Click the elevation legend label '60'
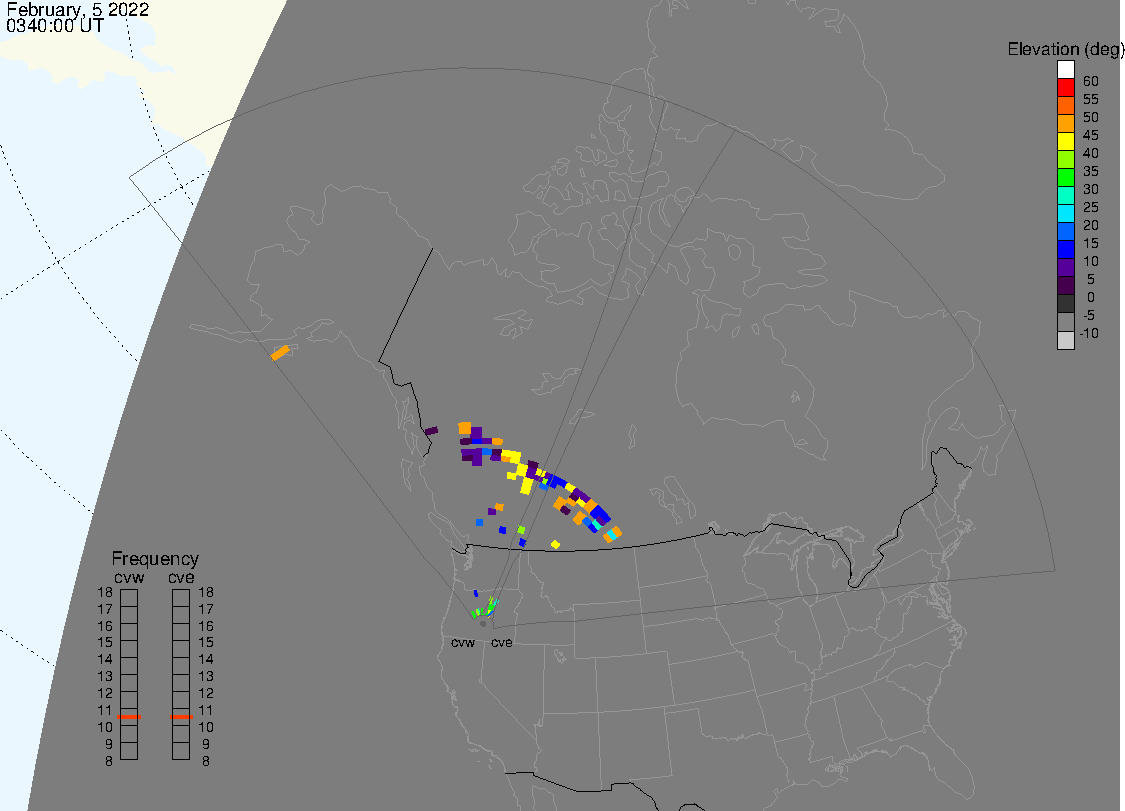1125x811 pixels. pyautogui.click(x=1091, y=81)
